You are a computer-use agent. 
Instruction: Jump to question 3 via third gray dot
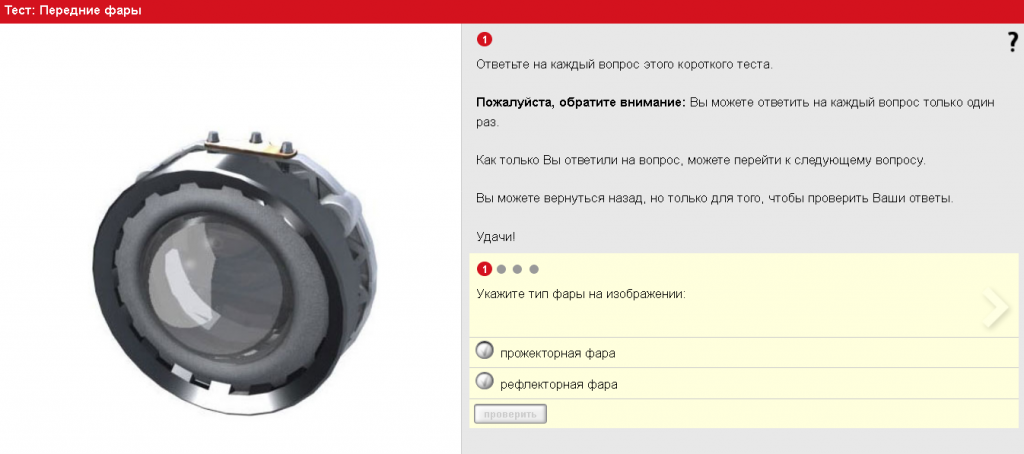[518, 268]
